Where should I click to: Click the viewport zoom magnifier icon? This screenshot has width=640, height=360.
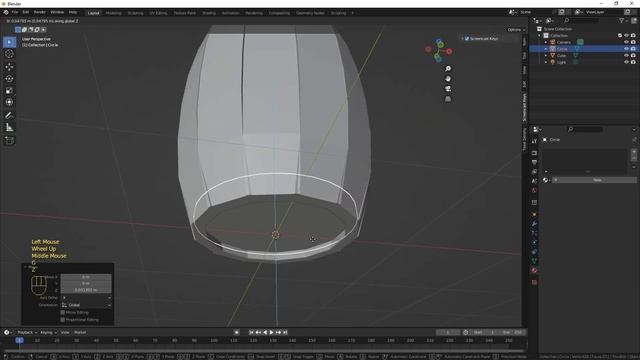point(448,69)
